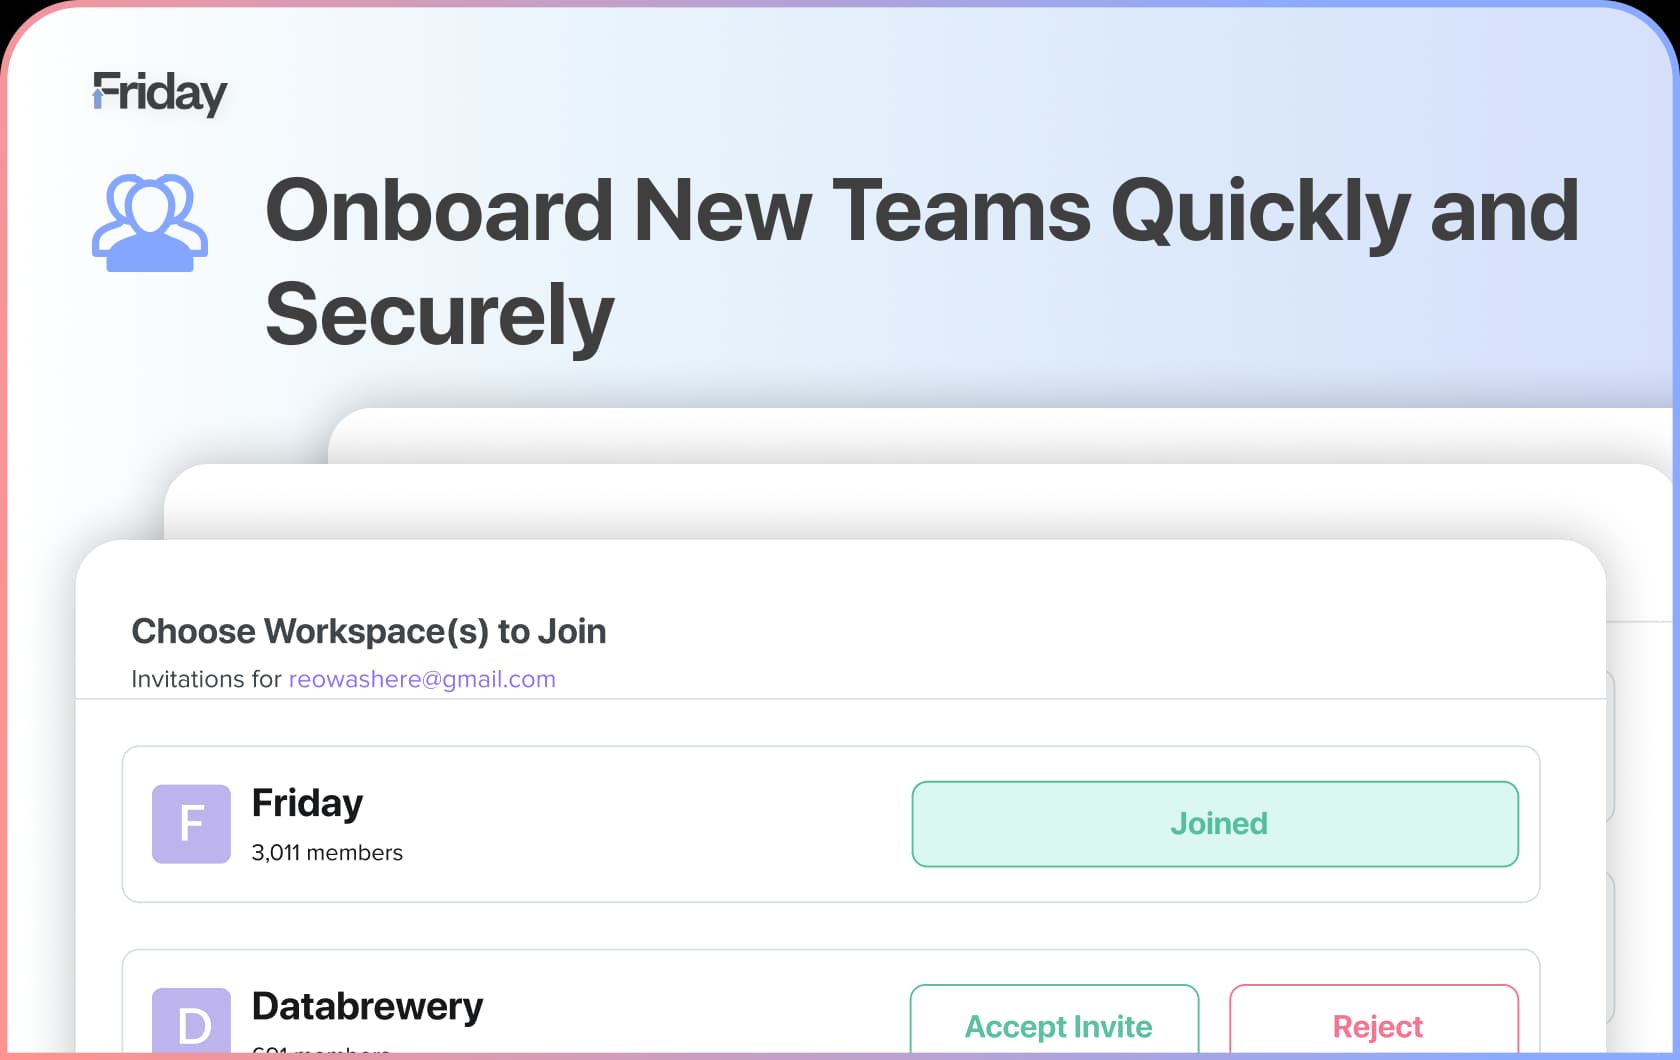Screen dimensions: 1680x1060
Task: Select the Databrewery workspace card
Action: click(x=831, y=1003)
